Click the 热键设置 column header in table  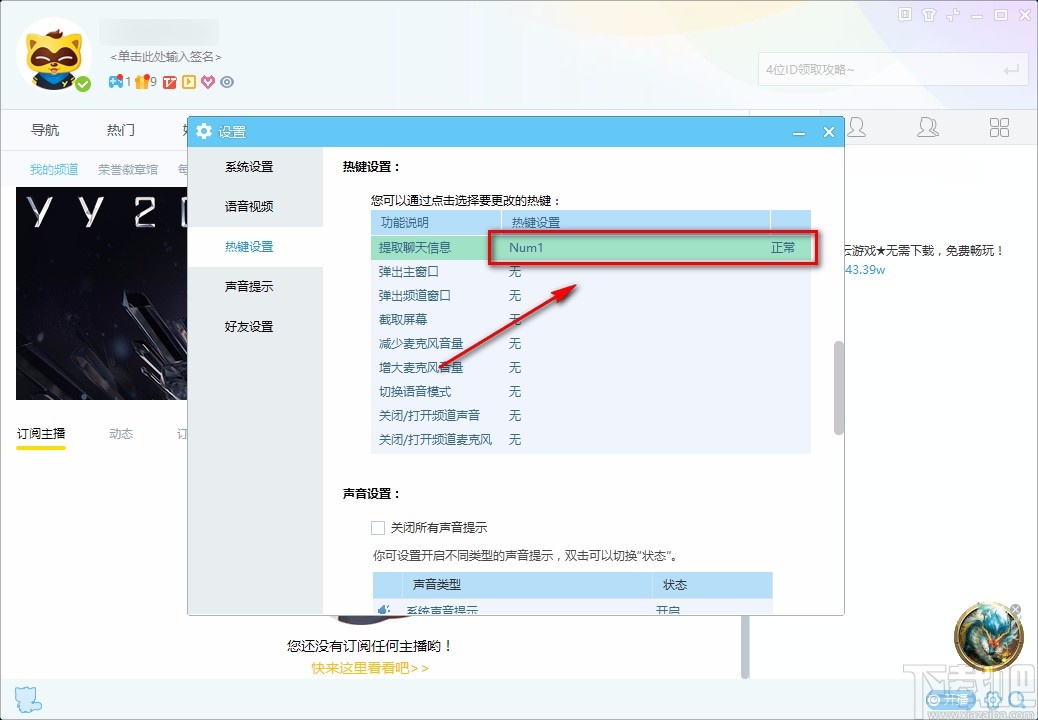pos(636,222)
